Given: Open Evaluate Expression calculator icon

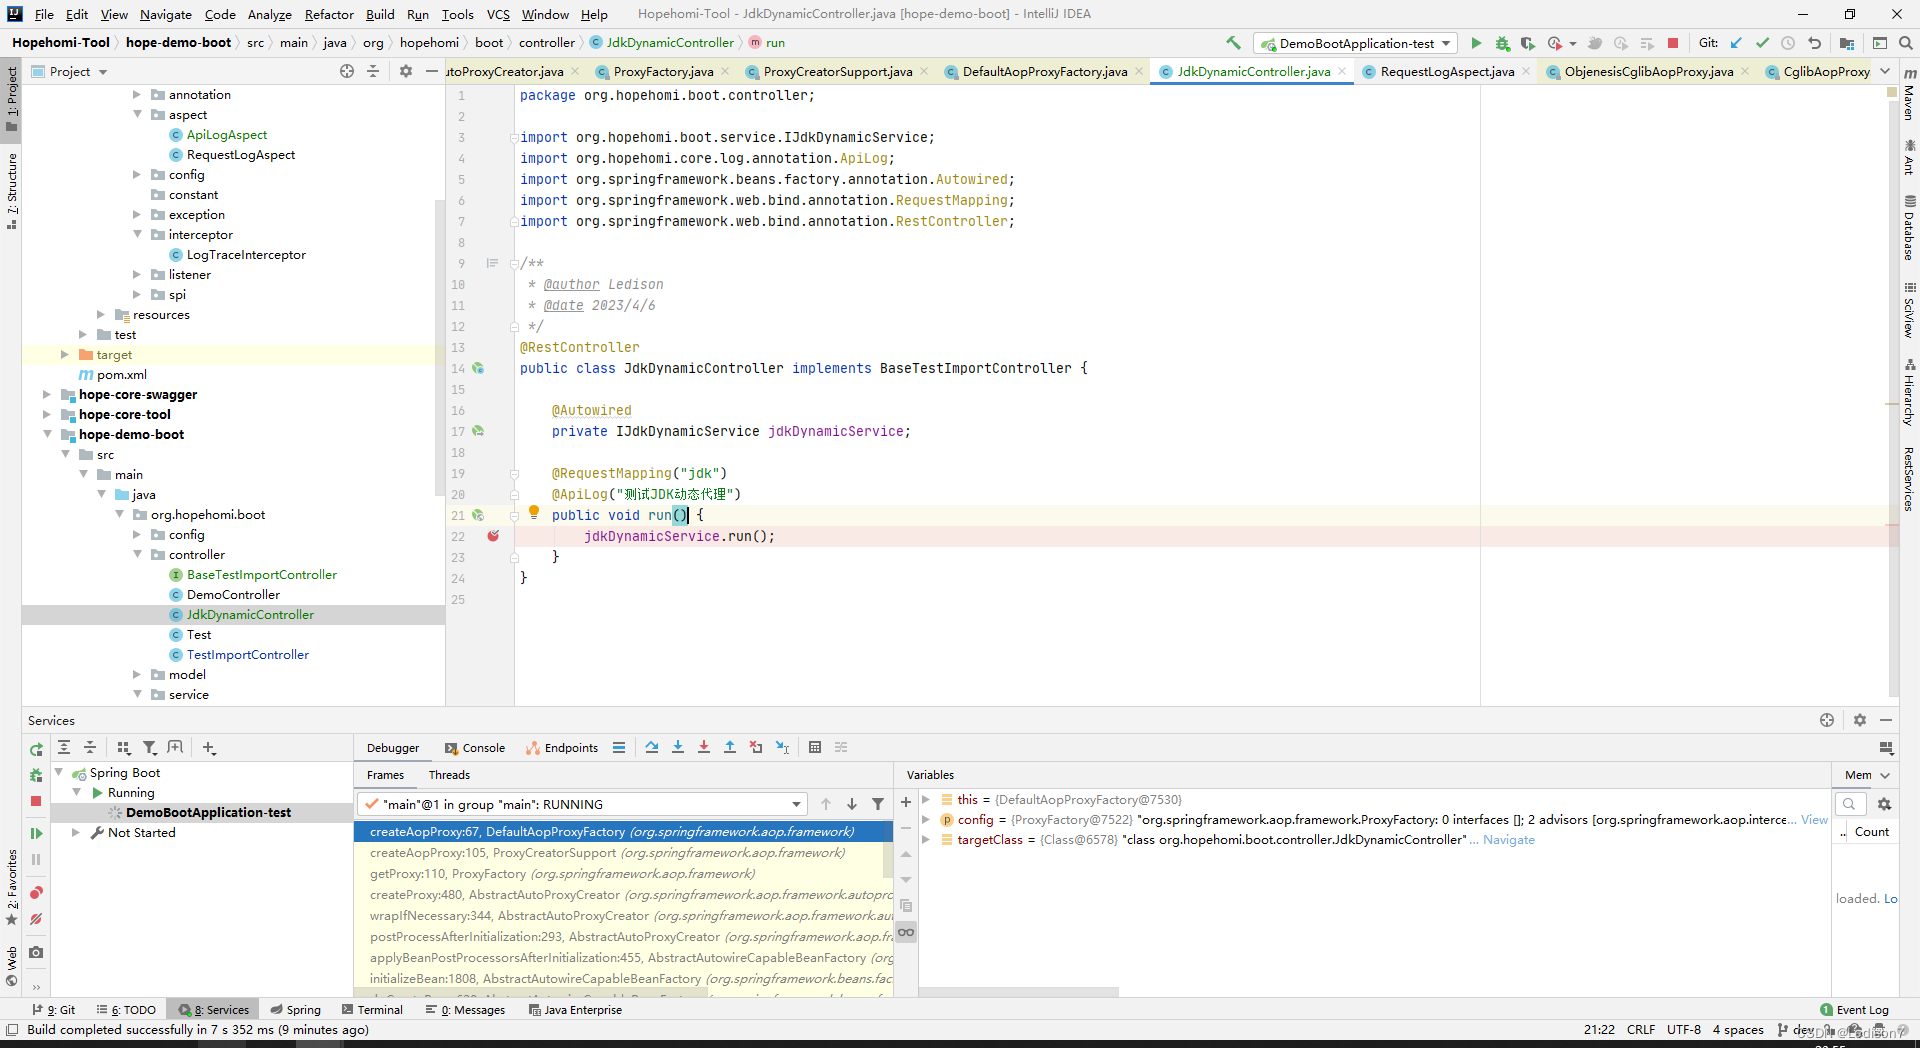Looking at the screenshot, I should 815,747.
